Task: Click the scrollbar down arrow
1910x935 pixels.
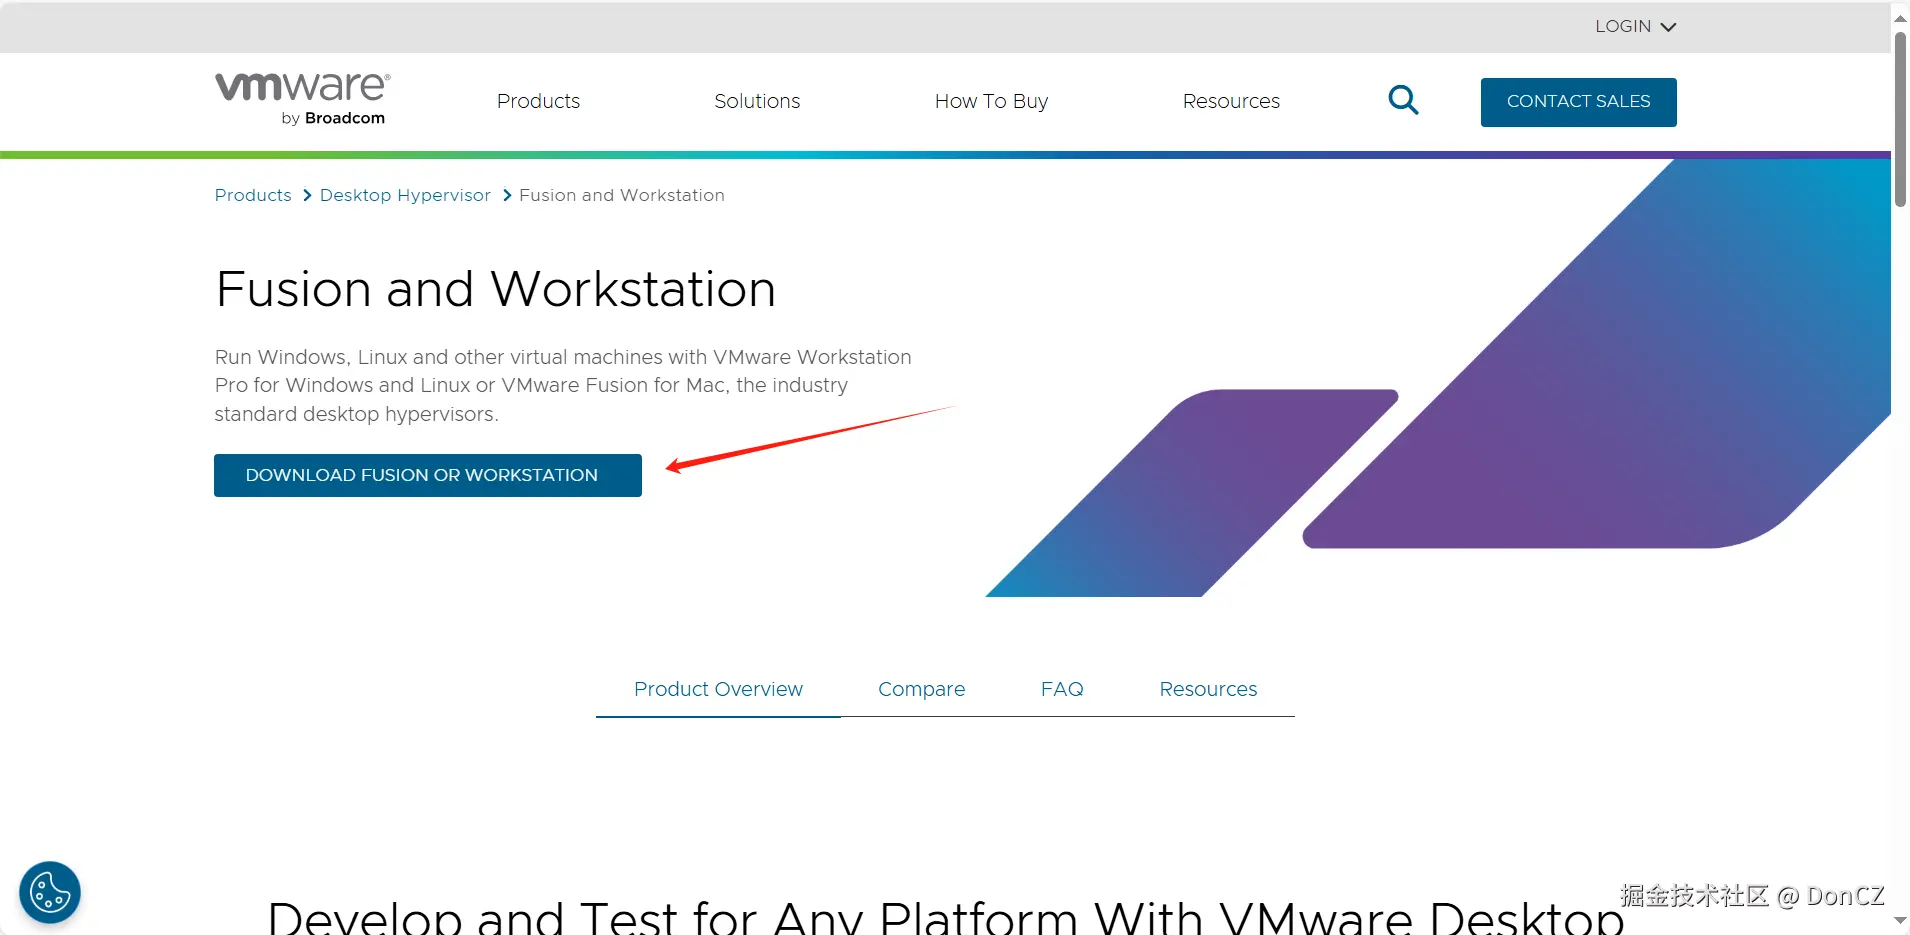Action: click(x=1900, y=921)
